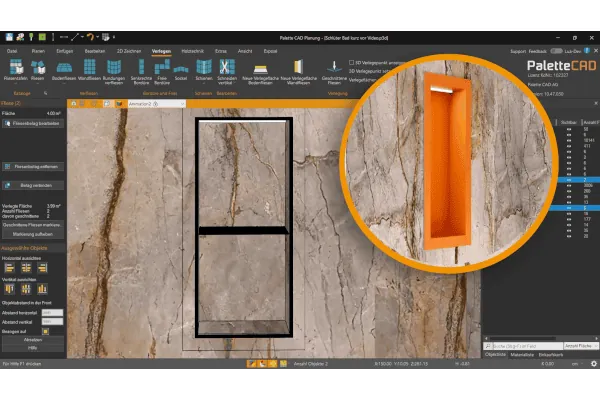Open the Heiztechnik ribbon tab
Viewport: 600px width, 400px height.
192,51
